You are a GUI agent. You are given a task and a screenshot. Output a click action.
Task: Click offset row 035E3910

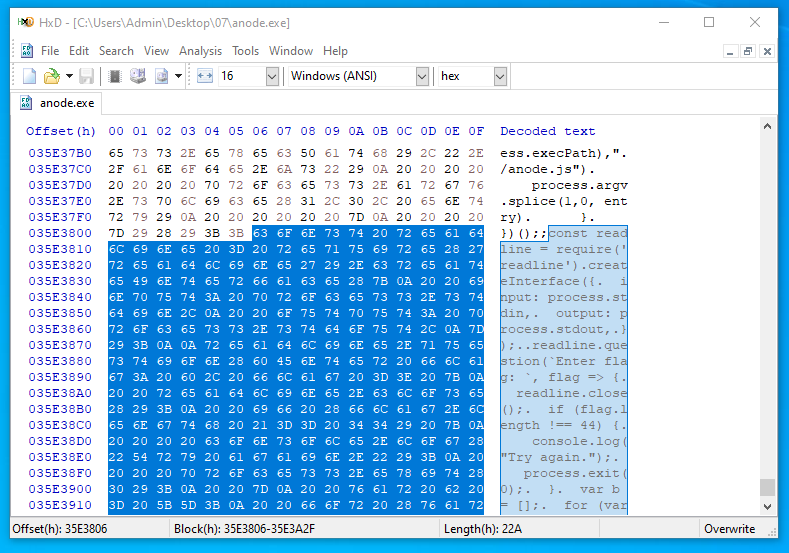[x=60, y=505]
